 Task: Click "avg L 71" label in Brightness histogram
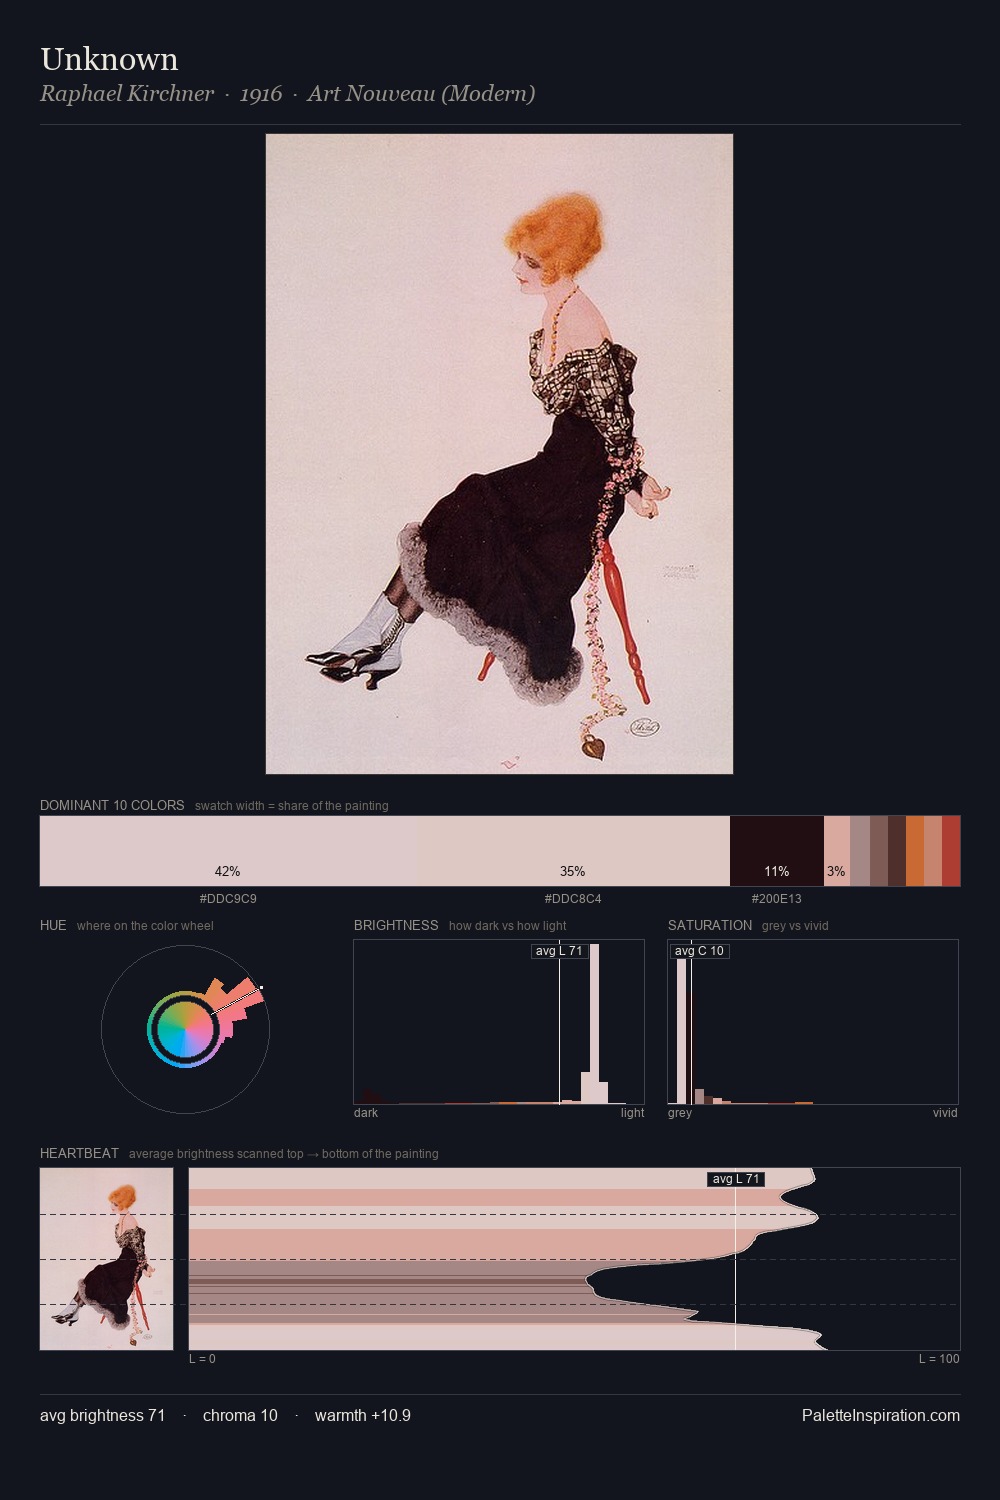coord(559,951)
